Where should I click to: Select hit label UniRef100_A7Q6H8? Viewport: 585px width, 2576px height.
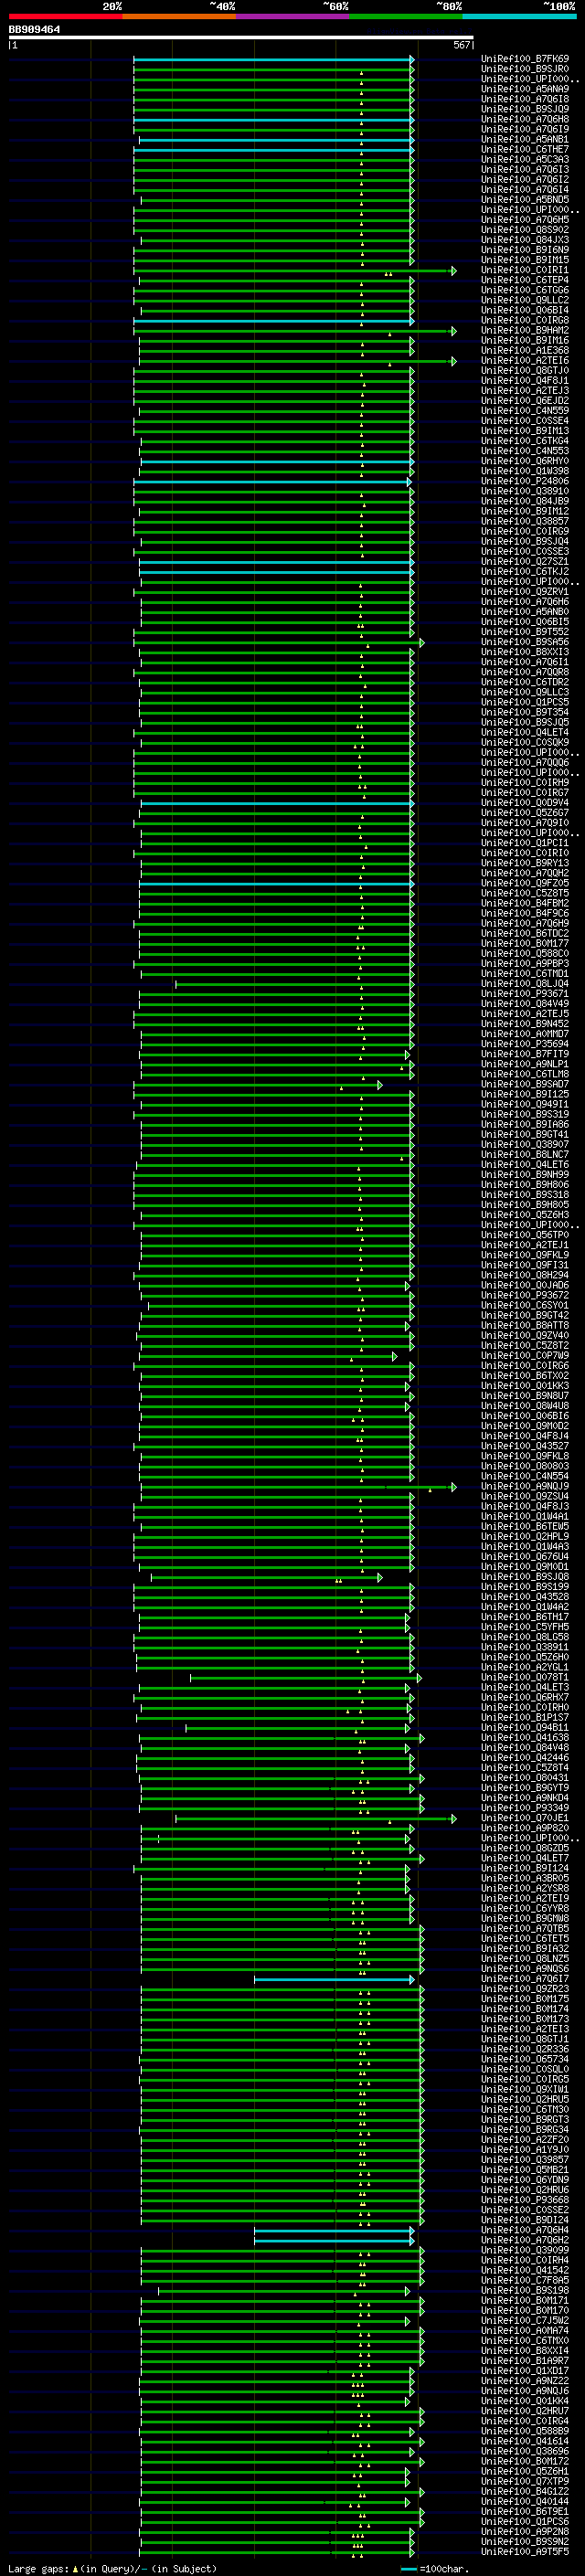coord(525,119)
